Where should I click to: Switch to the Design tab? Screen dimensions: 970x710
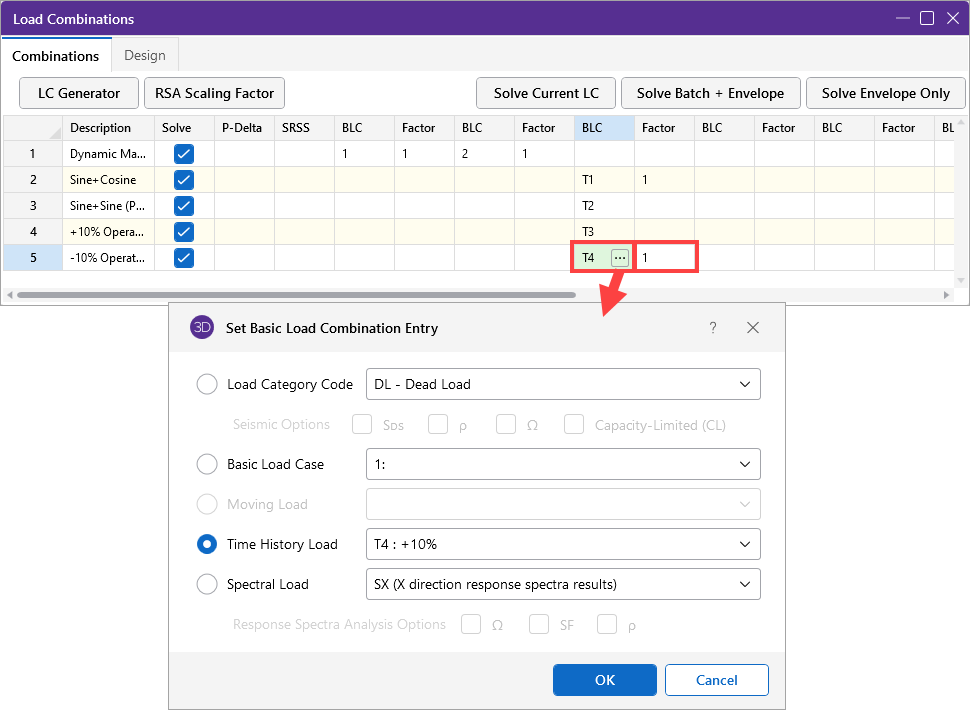[145, 55]
